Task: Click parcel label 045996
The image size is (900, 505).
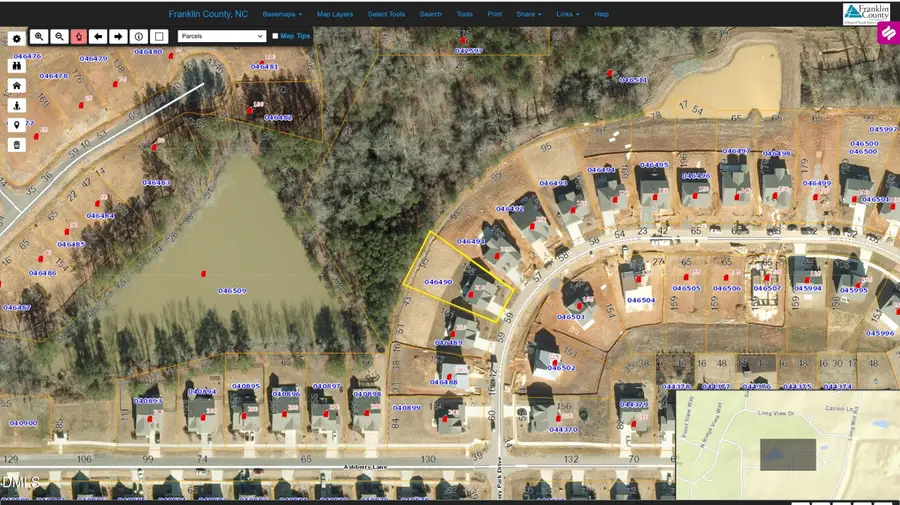Action: click(x=880, y=333)
